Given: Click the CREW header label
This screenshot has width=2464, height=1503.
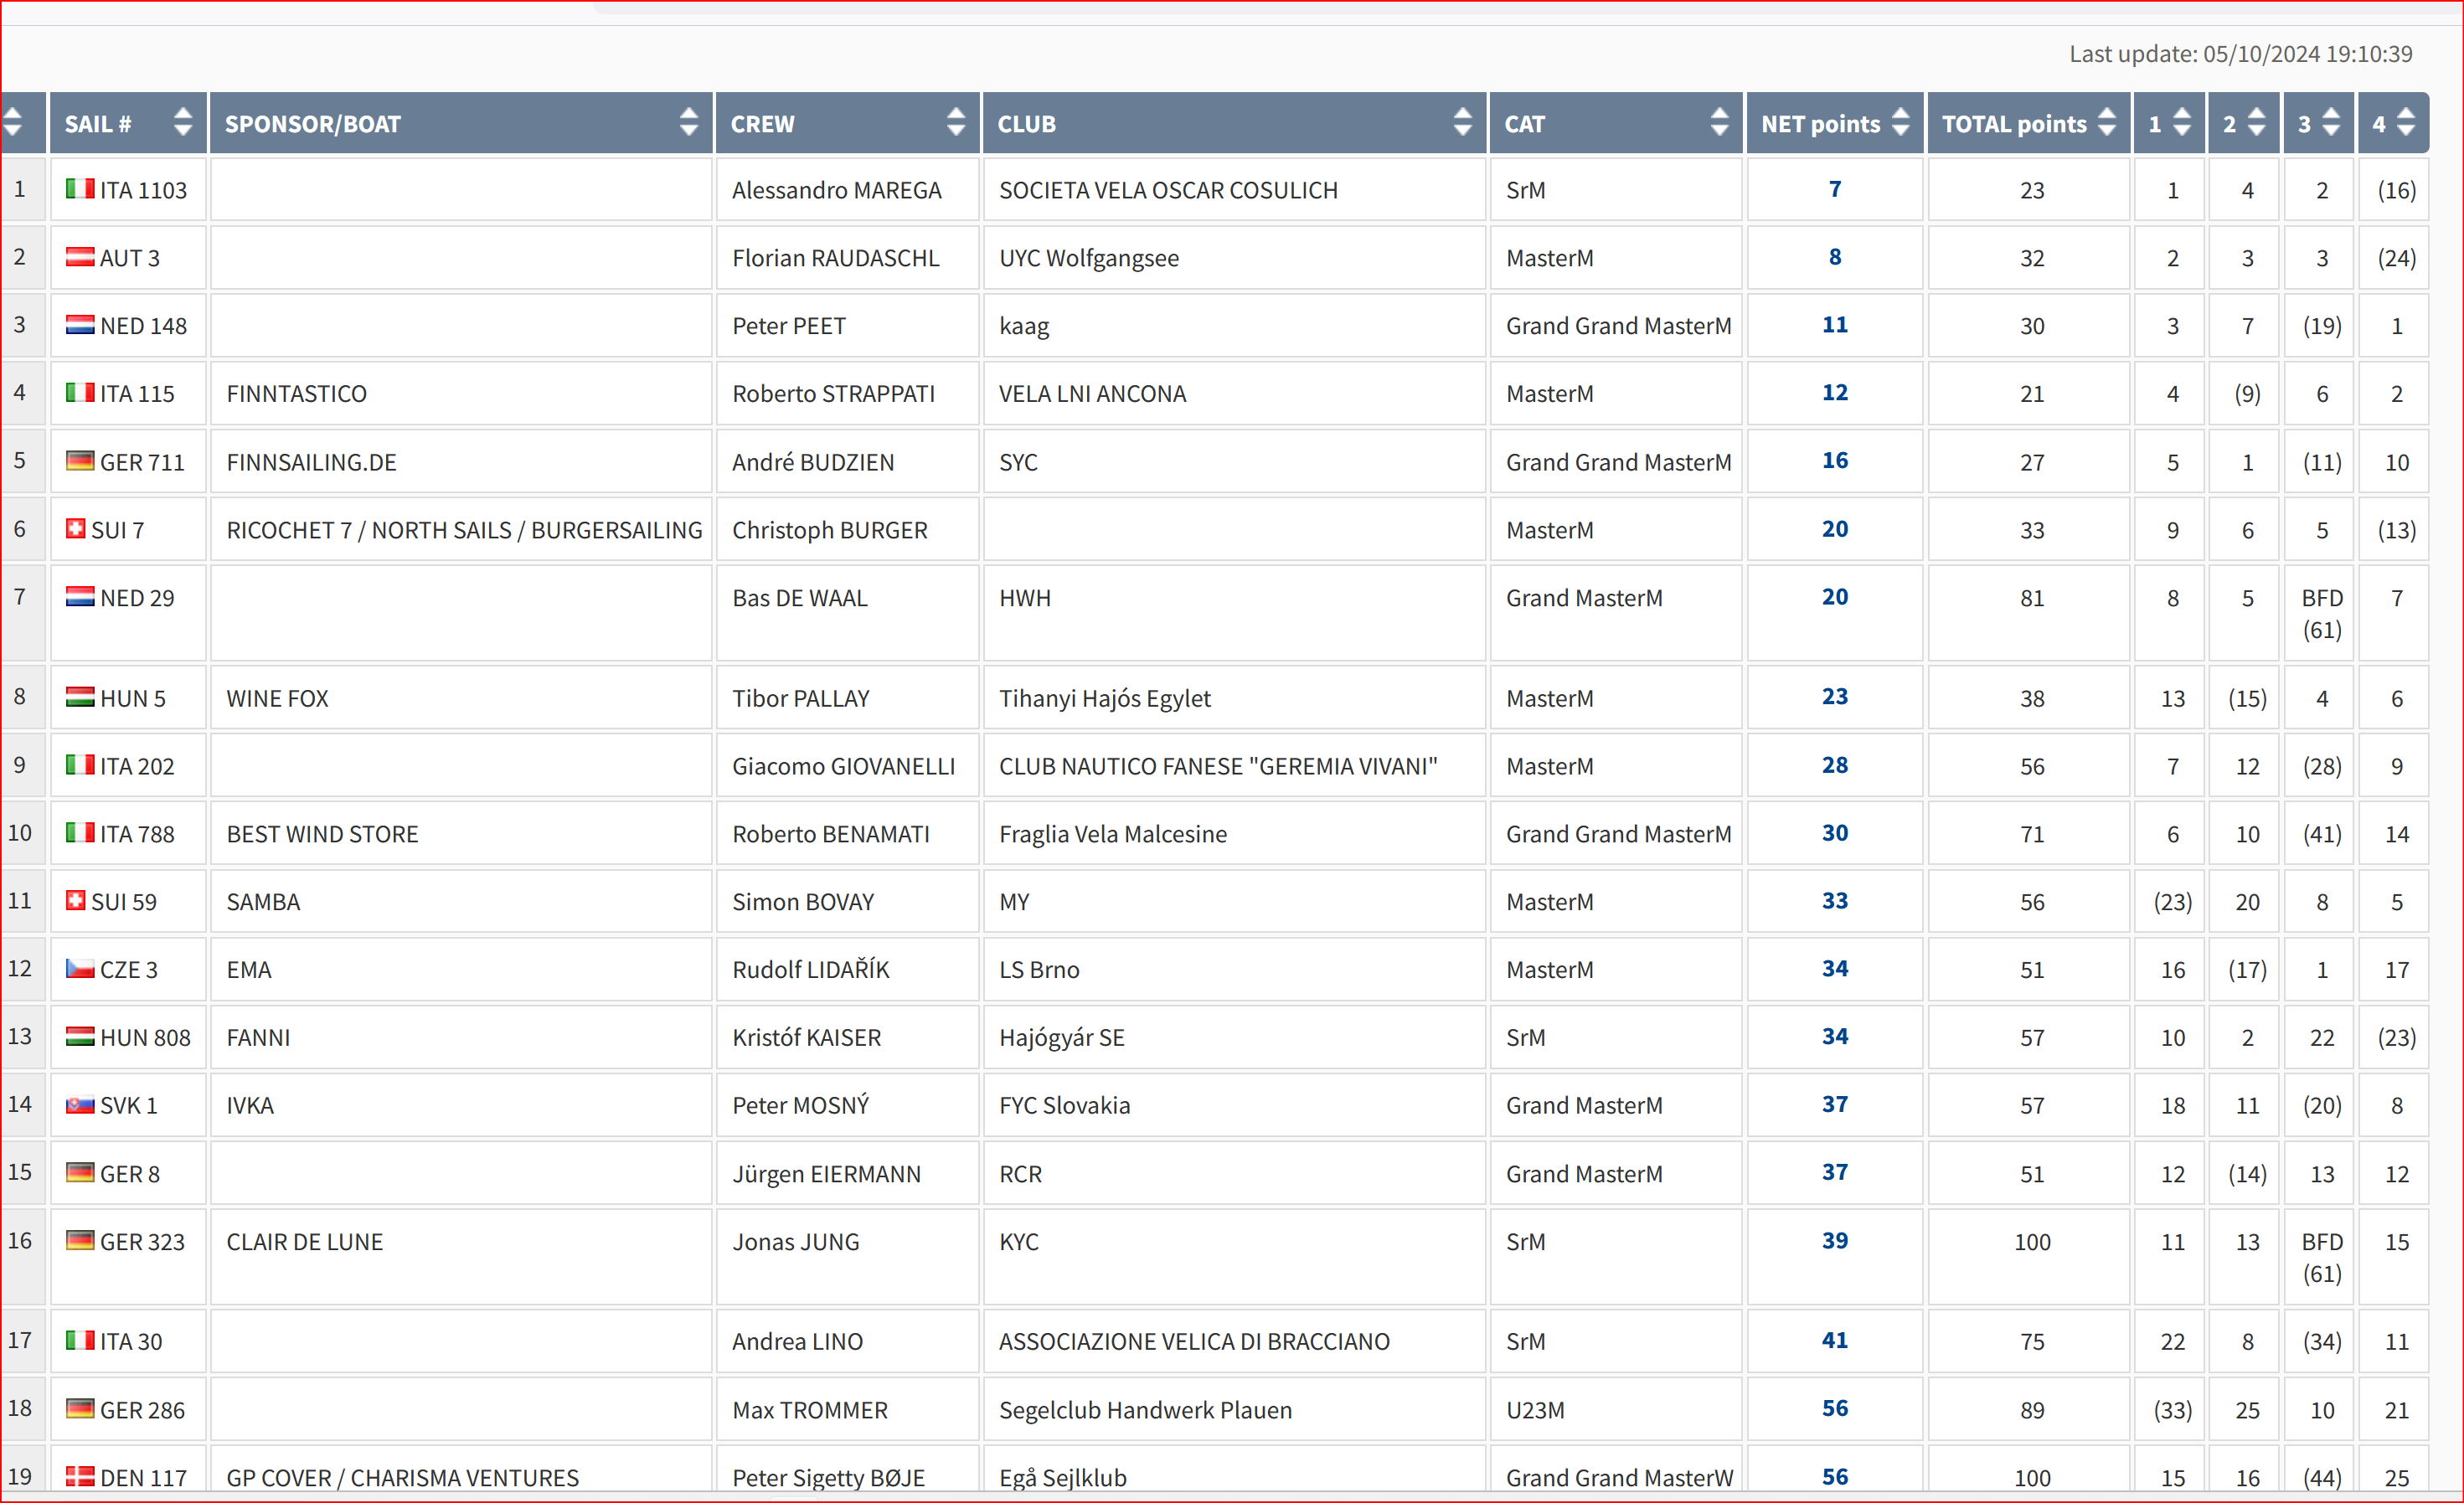Looking at the screenshot, I should [762, 124].
